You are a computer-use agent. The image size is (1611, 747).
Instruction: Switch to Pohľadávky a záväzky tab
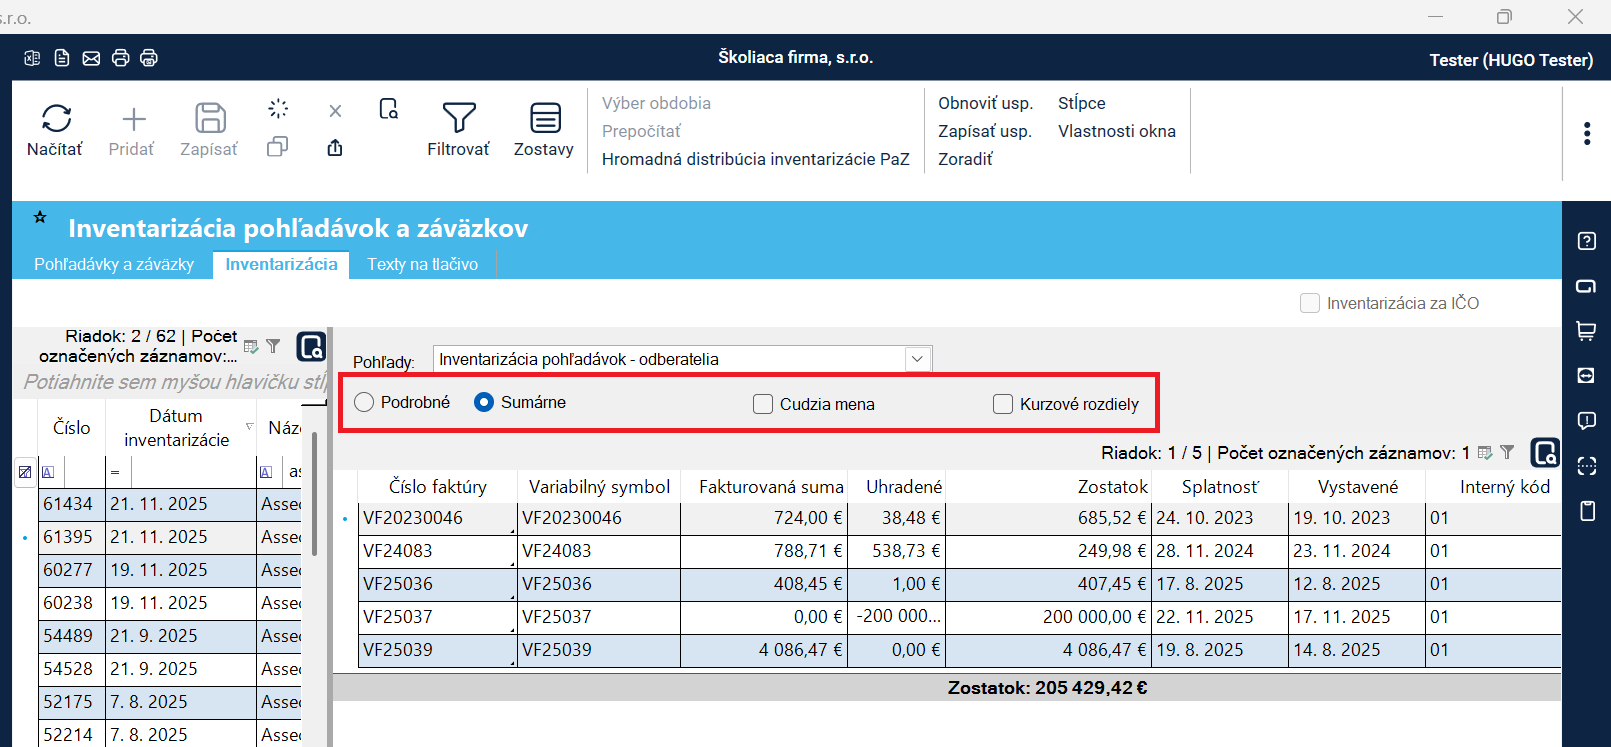pyautogui.click(x=114, y=264)
